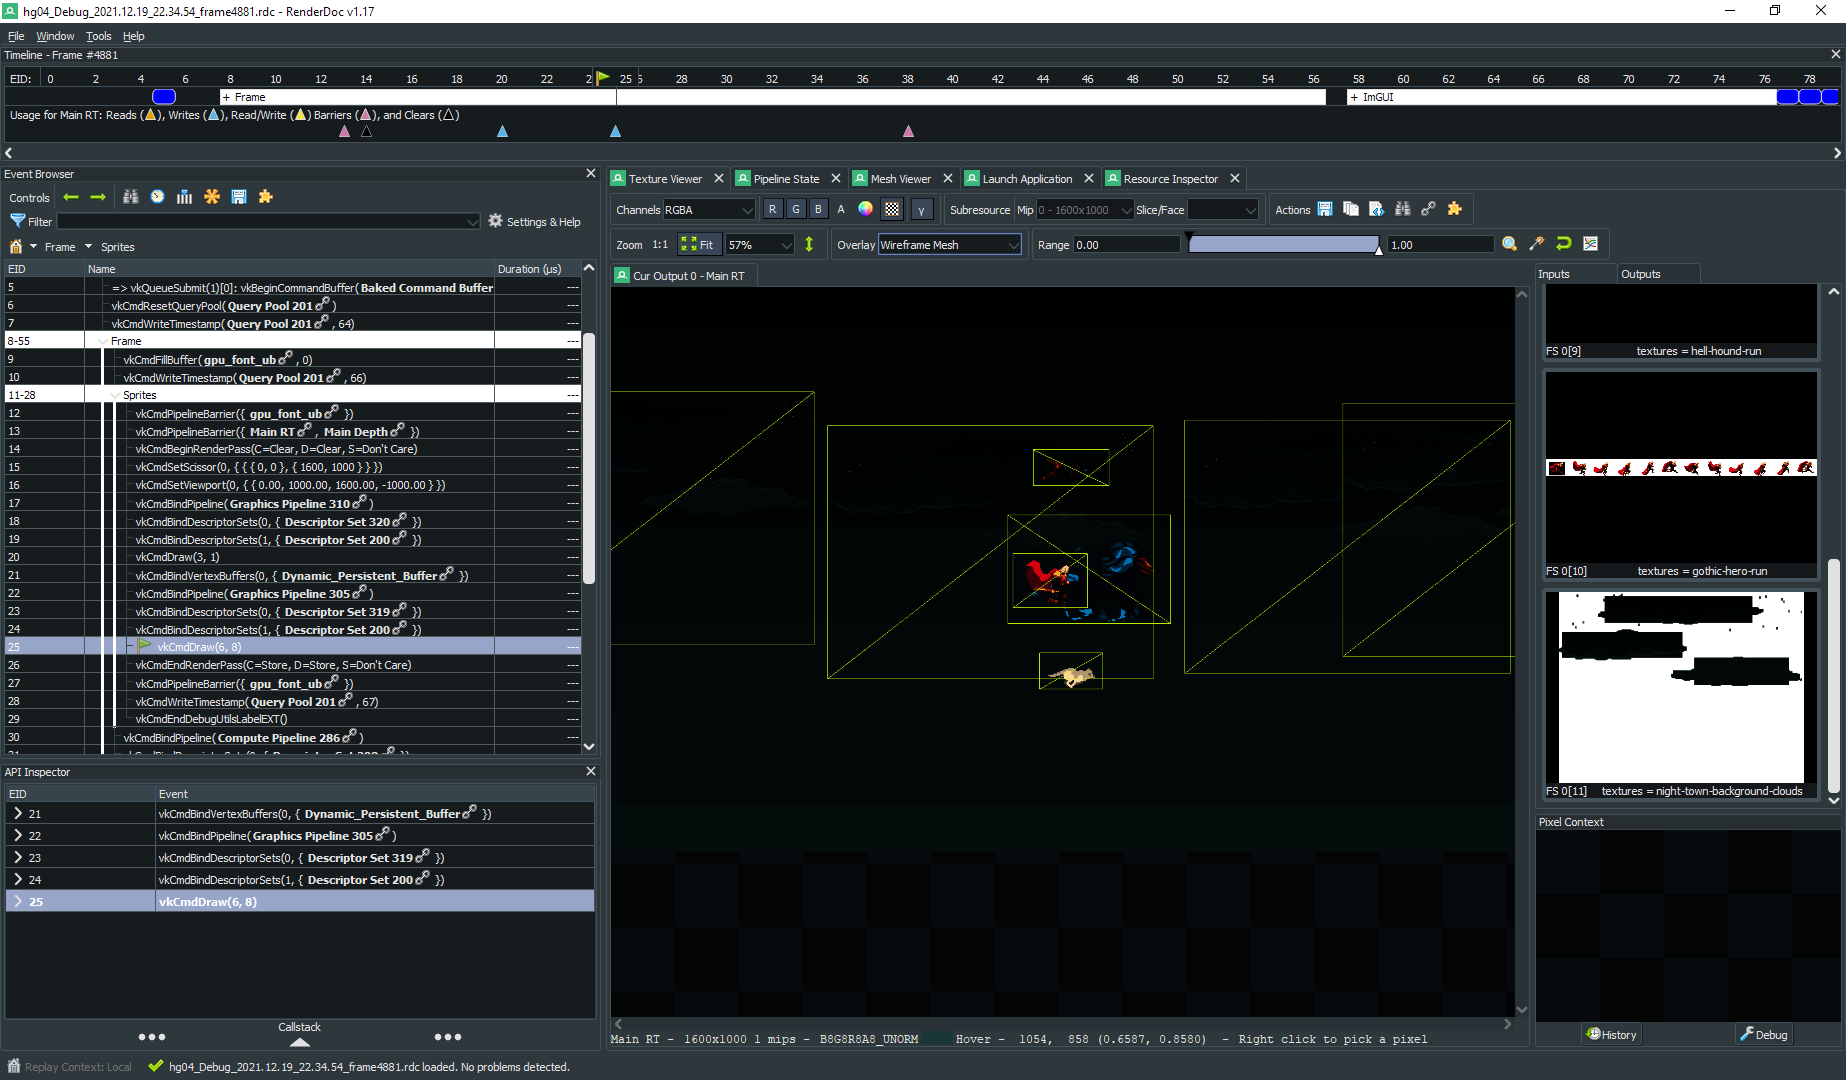This screenshot has height=1080, width=1846.
Task: Click the white point handle on range slider
Action: pyautogui.click(x=1379, y=248)
